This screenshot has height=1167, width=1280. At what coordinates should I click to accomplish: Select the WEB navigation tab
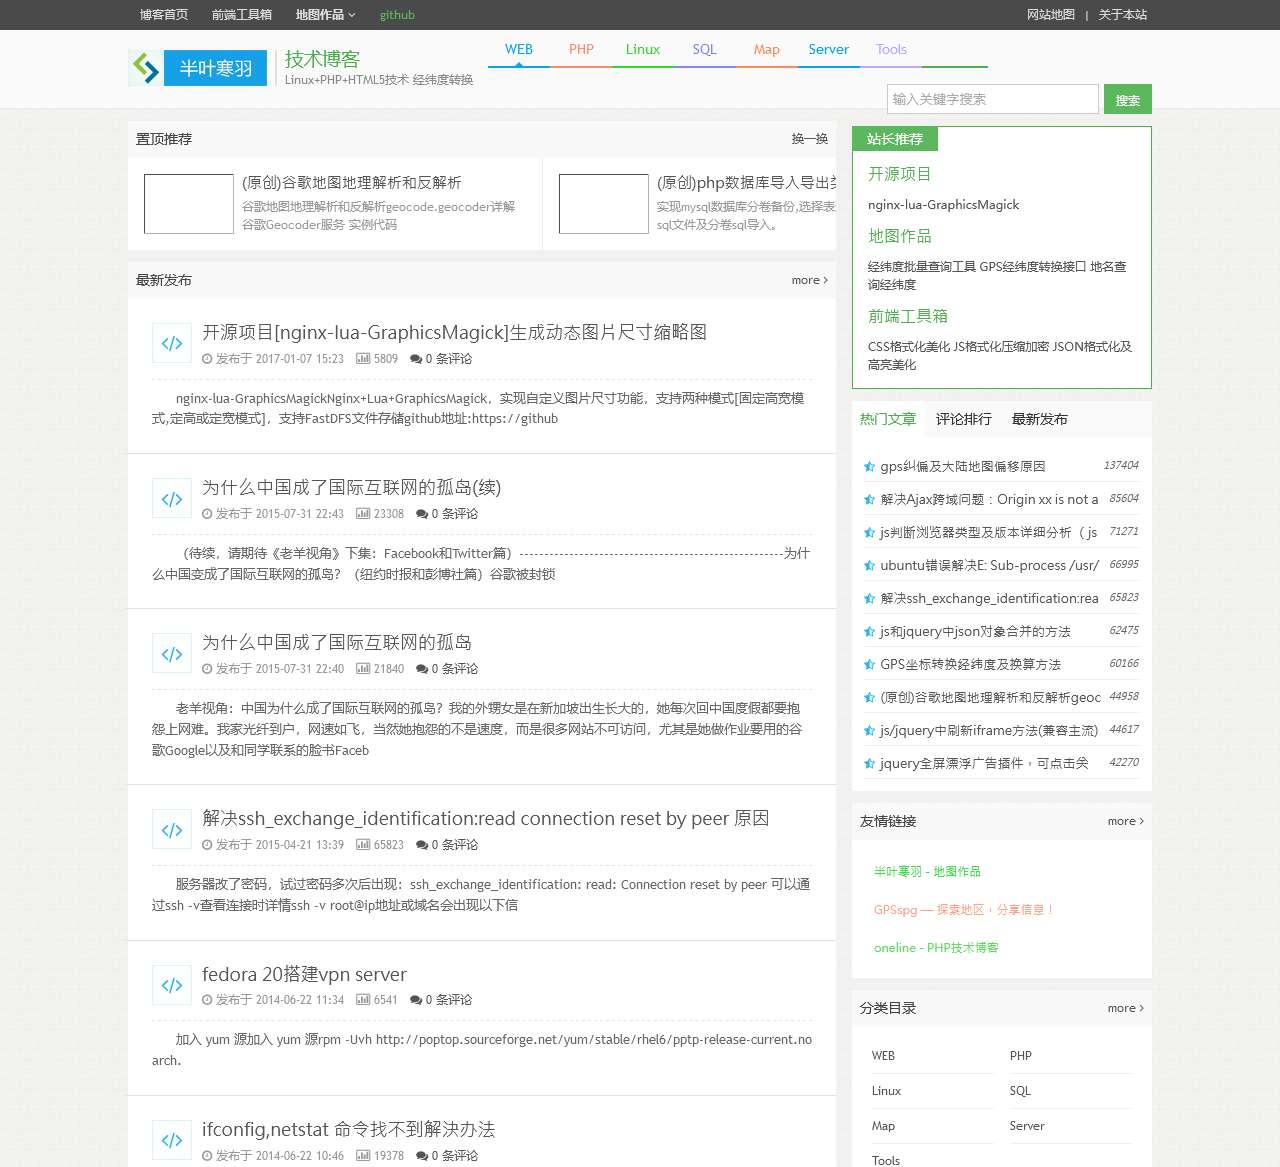tap(519, 49)
